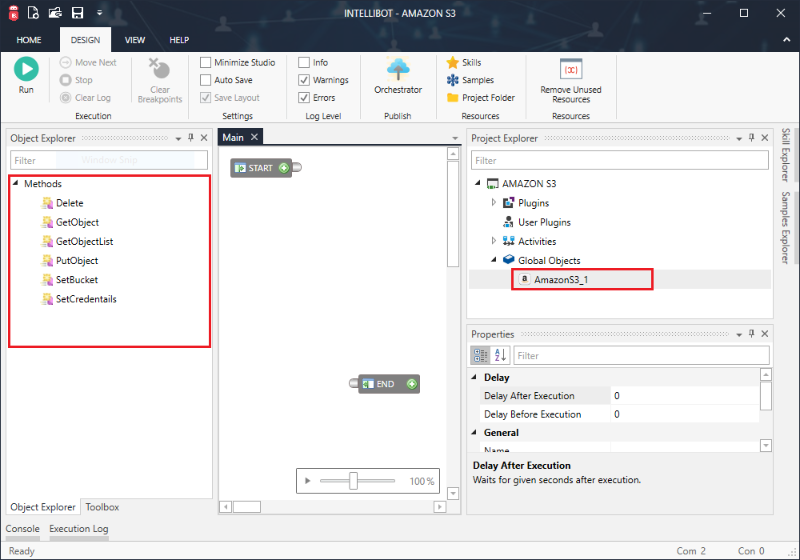
Task: Pin the Object Explorer panel
Action: pyautogui.click(x=191, y=138)
